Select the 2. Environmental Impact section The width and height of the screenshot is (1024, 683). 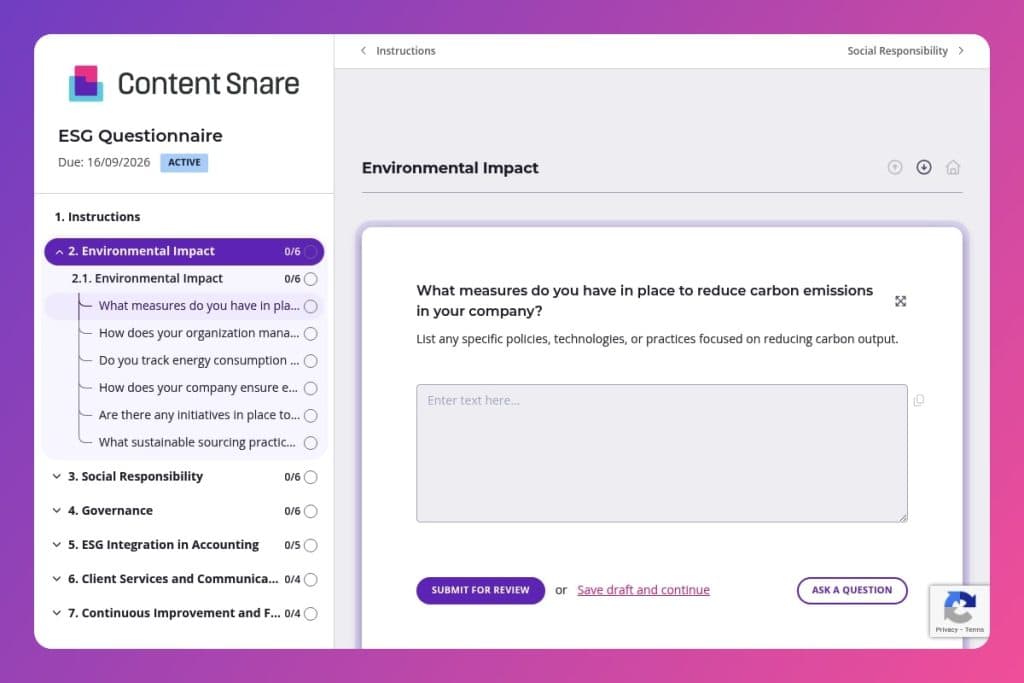coord(184,251)
